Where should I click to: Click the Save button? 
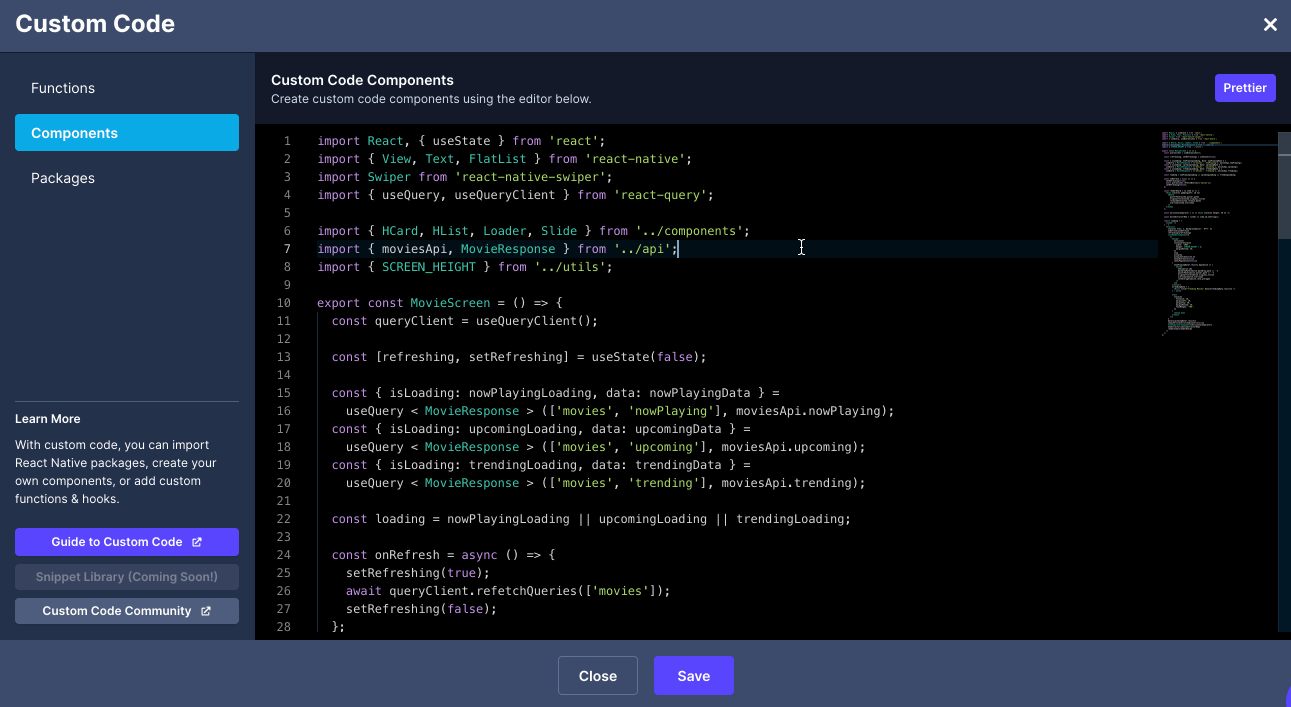tap(694, 676)
